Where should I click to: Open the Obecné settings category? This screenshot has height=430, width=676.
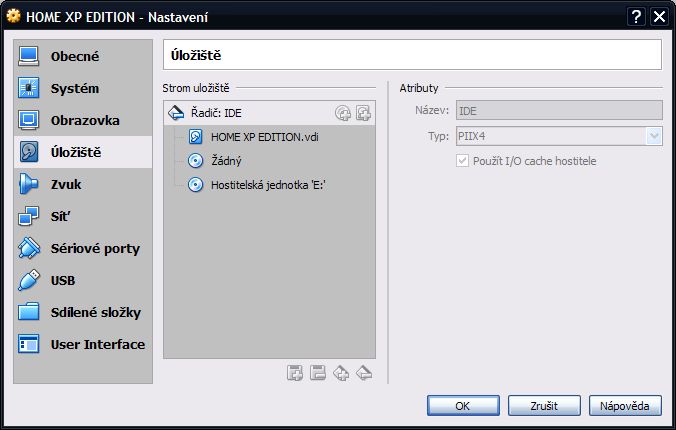click(83, 56)
